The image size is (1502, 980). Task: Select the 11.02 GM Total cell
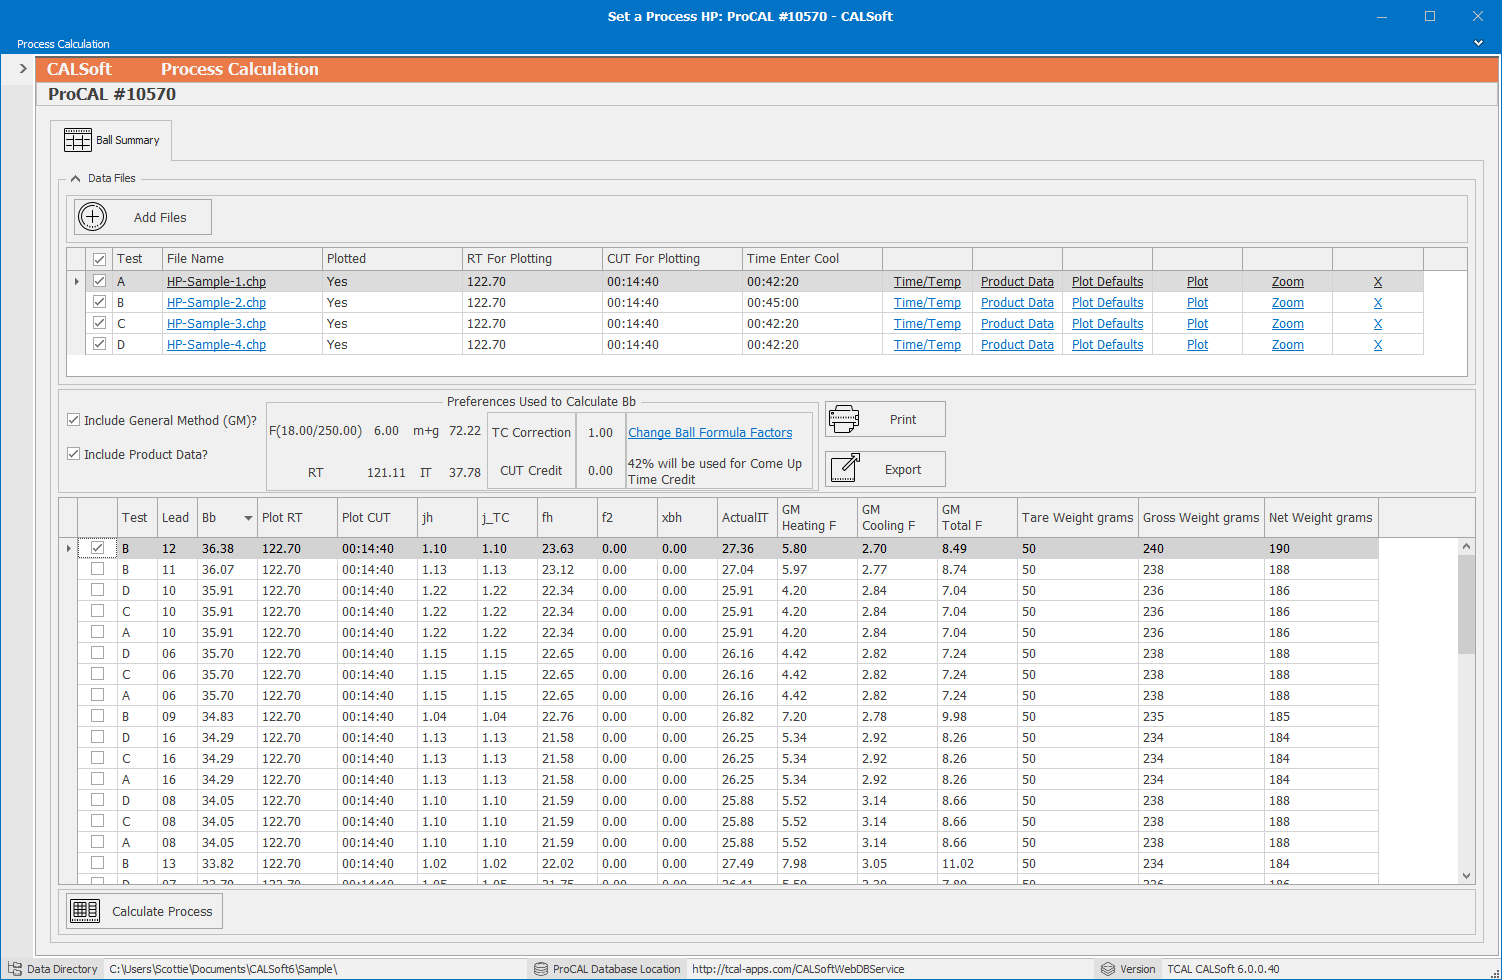(977, 864)
